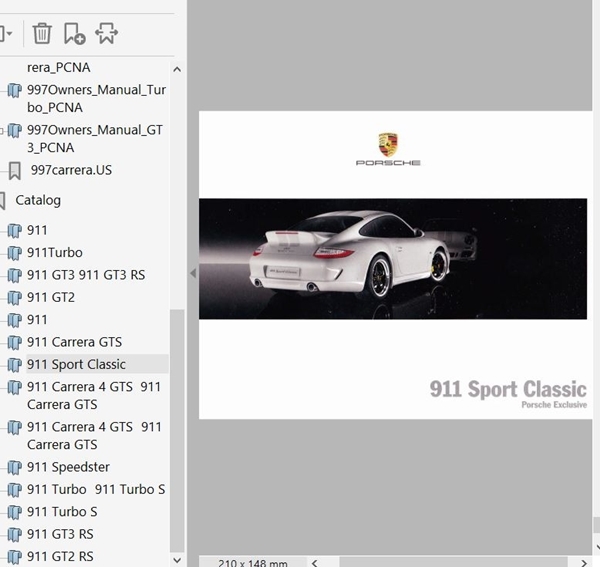This screenshot has width=600, height=567.
Task: Click the 911 Turbo S bookmark icon
Action: [x=15, y=512]
